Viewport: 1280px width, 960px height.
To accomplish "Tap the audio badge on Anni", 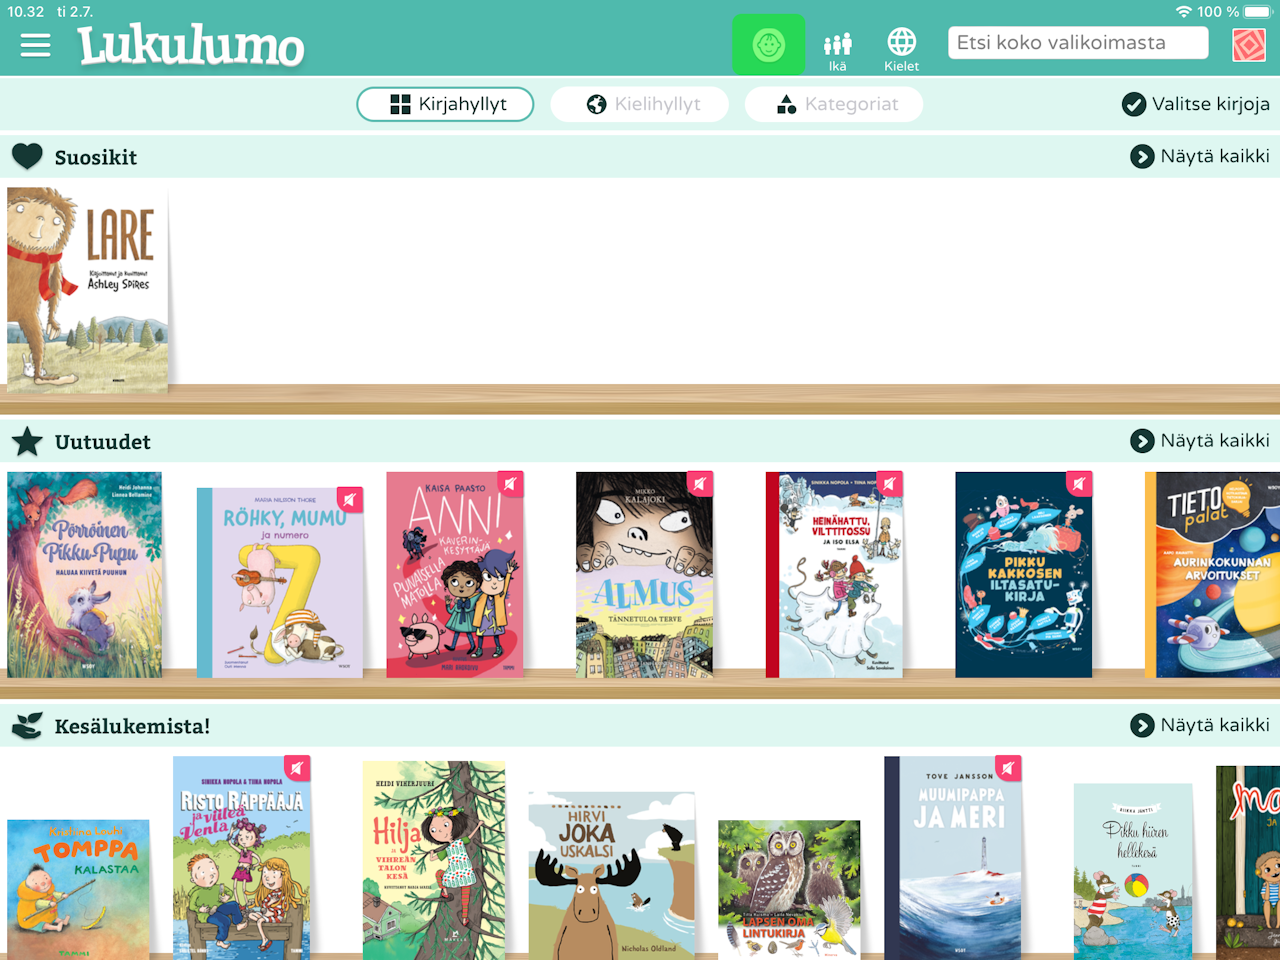I will point(510,484).
